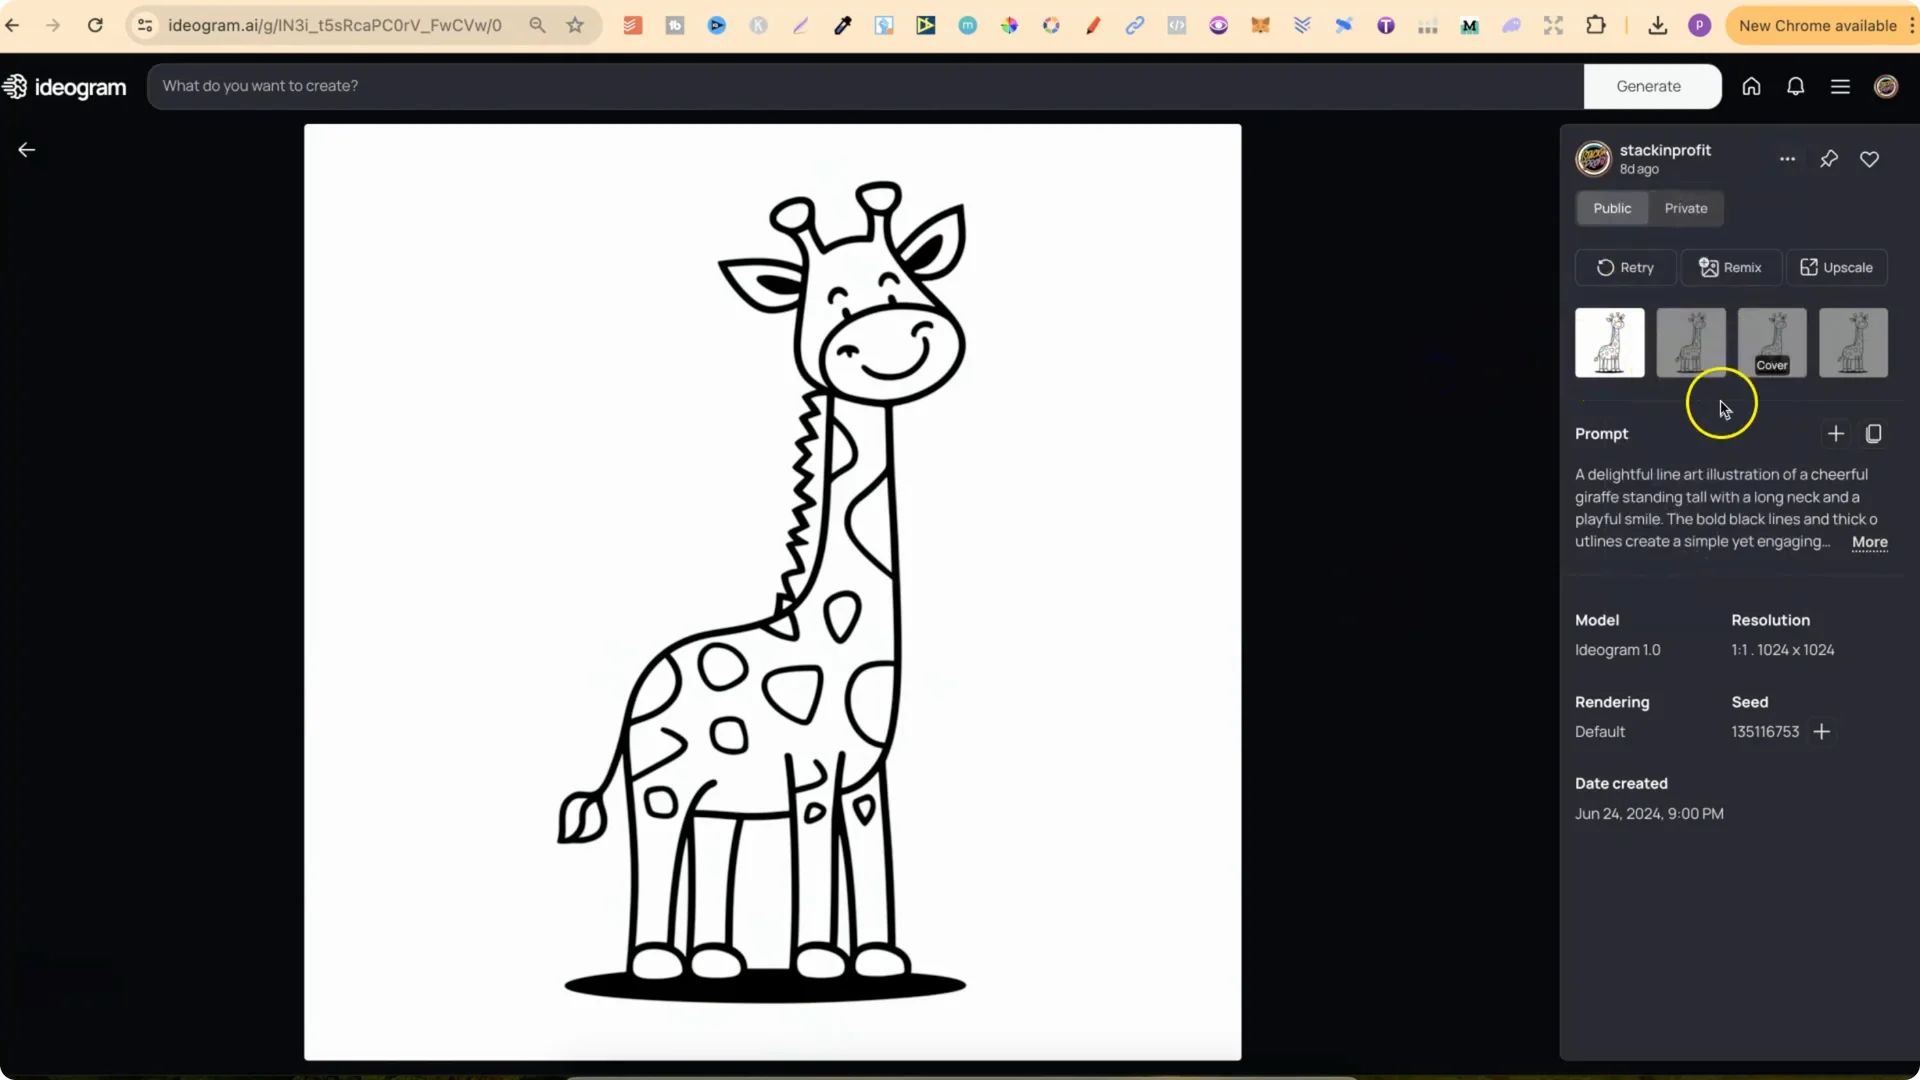Viewport: 1920px width, 1080px height.
Task: Copy the prompt with the copy icon
Action: click(1874, 433)
